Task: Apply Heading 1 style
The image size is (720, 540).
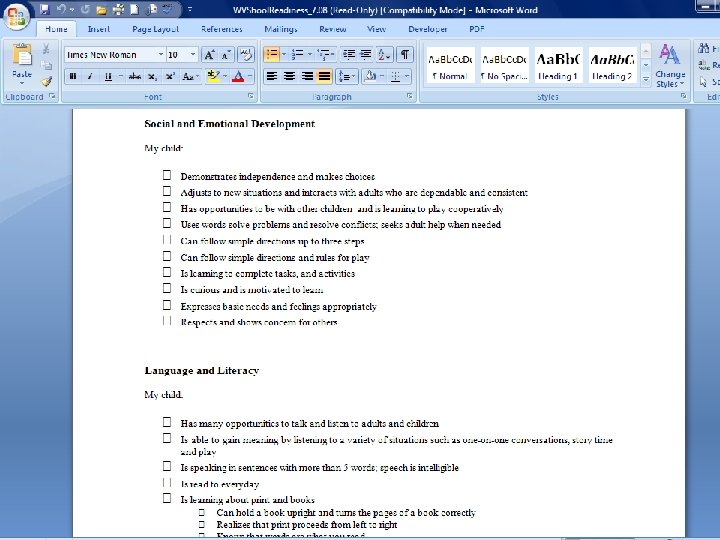Action: [558, 65]
